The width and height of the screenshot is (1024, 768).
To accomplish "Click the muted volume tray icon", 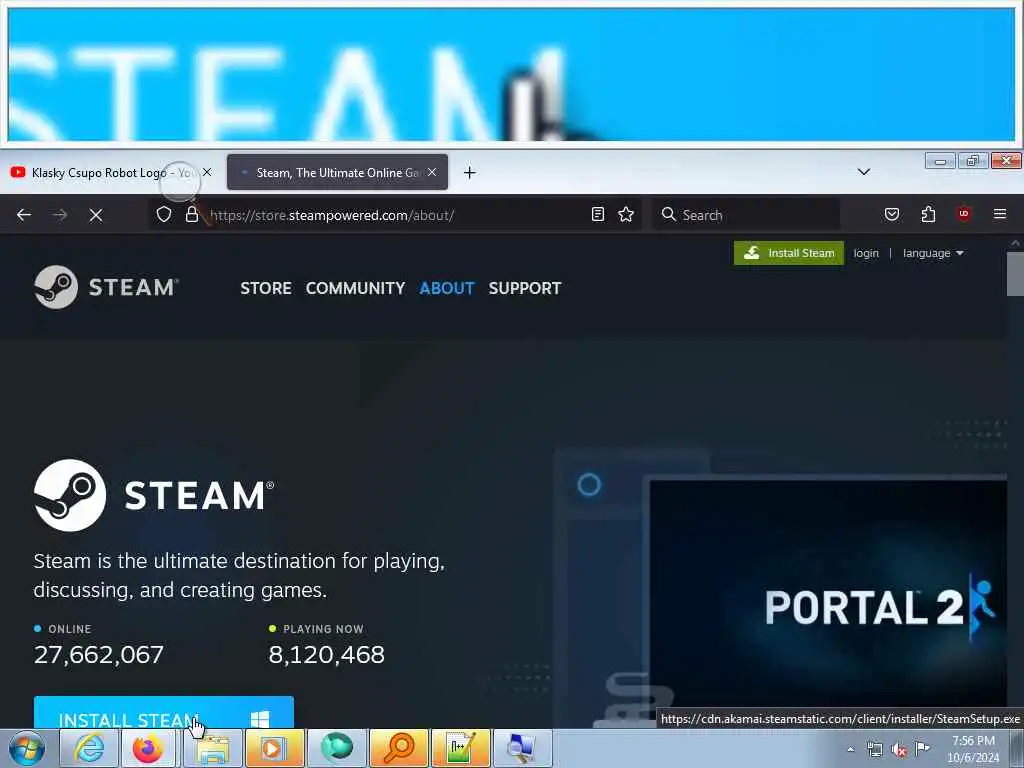I will click(x=899, y=750).
